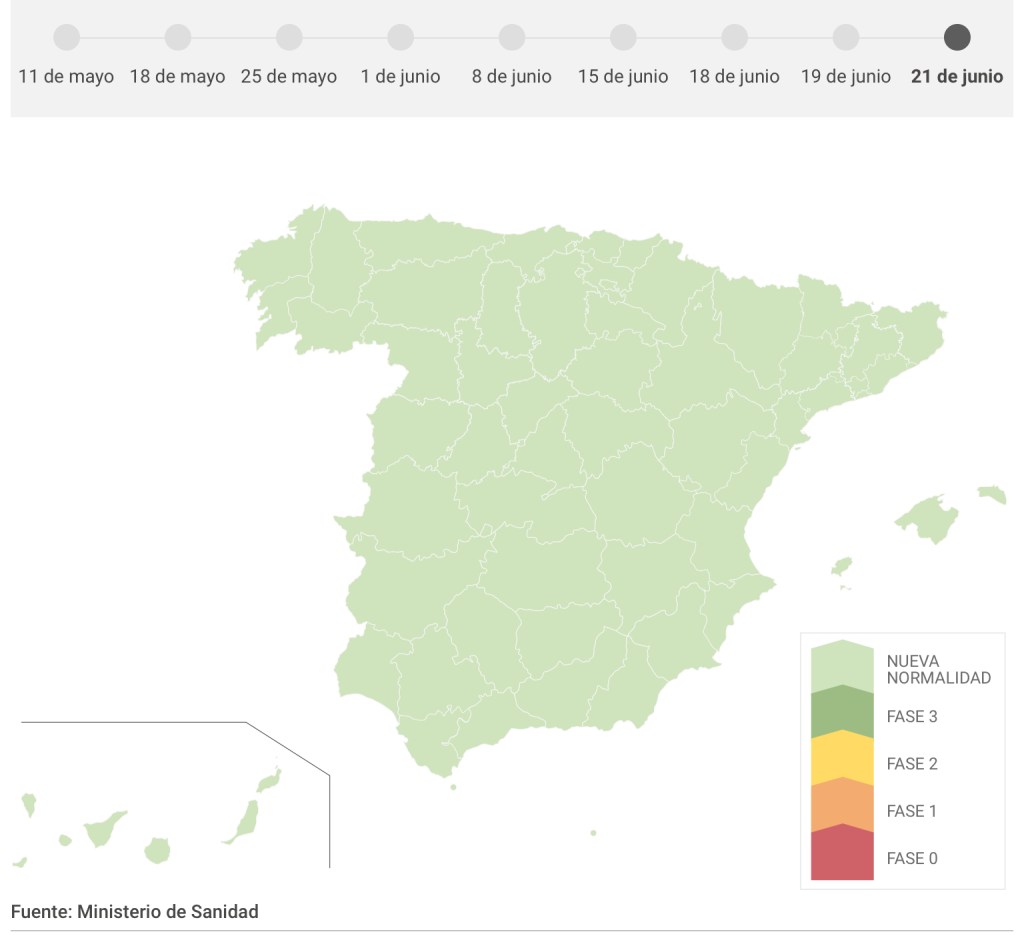This screenshot has height=942, width=1024.
Task: Pick the 19 de junio timeline dot
Action: click(846, 38)
